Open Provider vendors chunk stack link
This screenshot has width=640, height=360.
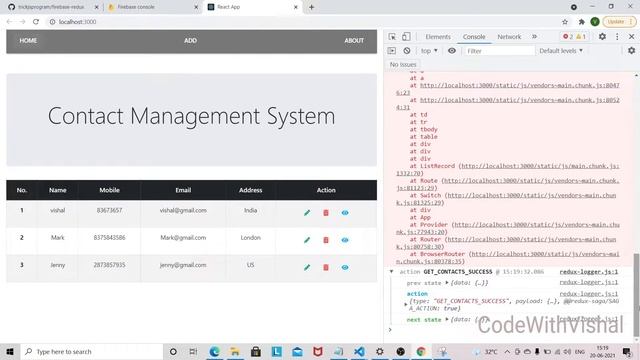click(508, 228)
